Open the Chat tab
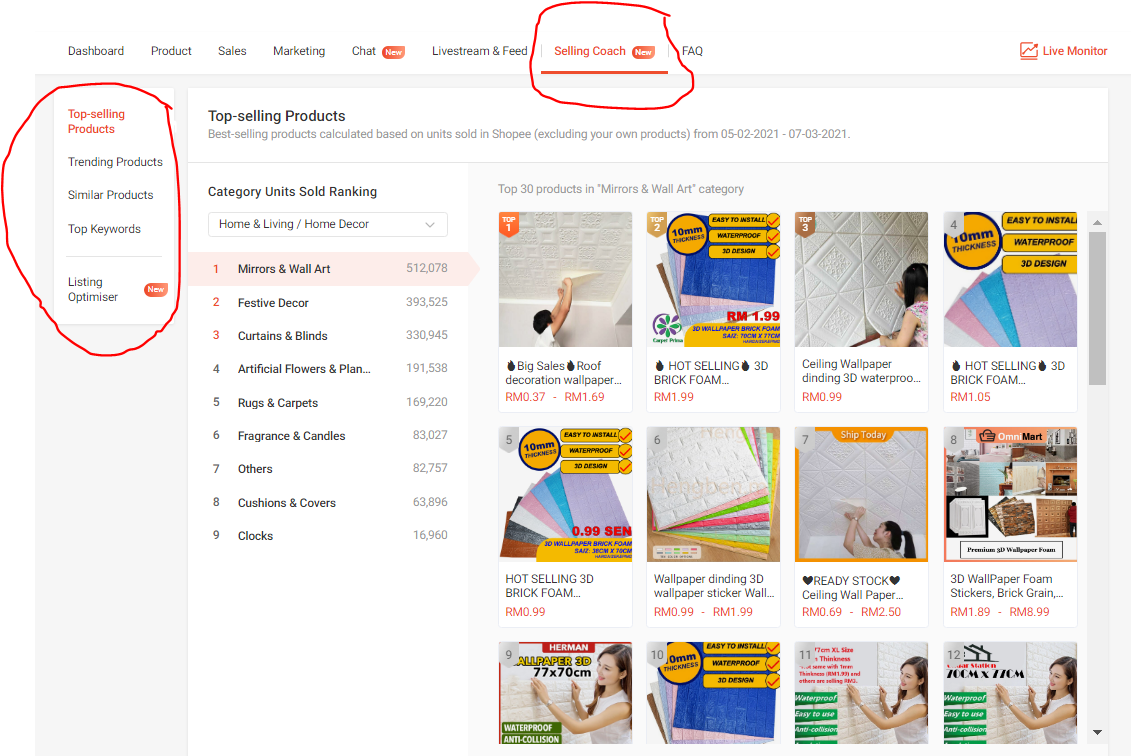 [364, 51]
